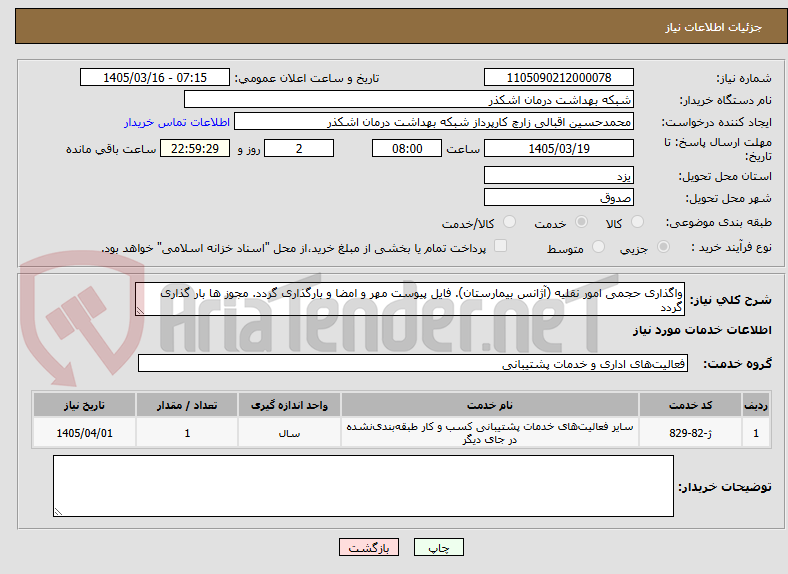Click the buyer name field شبکه بهداشت درمان اشکذر
Viewport: 788px width, 574px height.
(409, 100)
